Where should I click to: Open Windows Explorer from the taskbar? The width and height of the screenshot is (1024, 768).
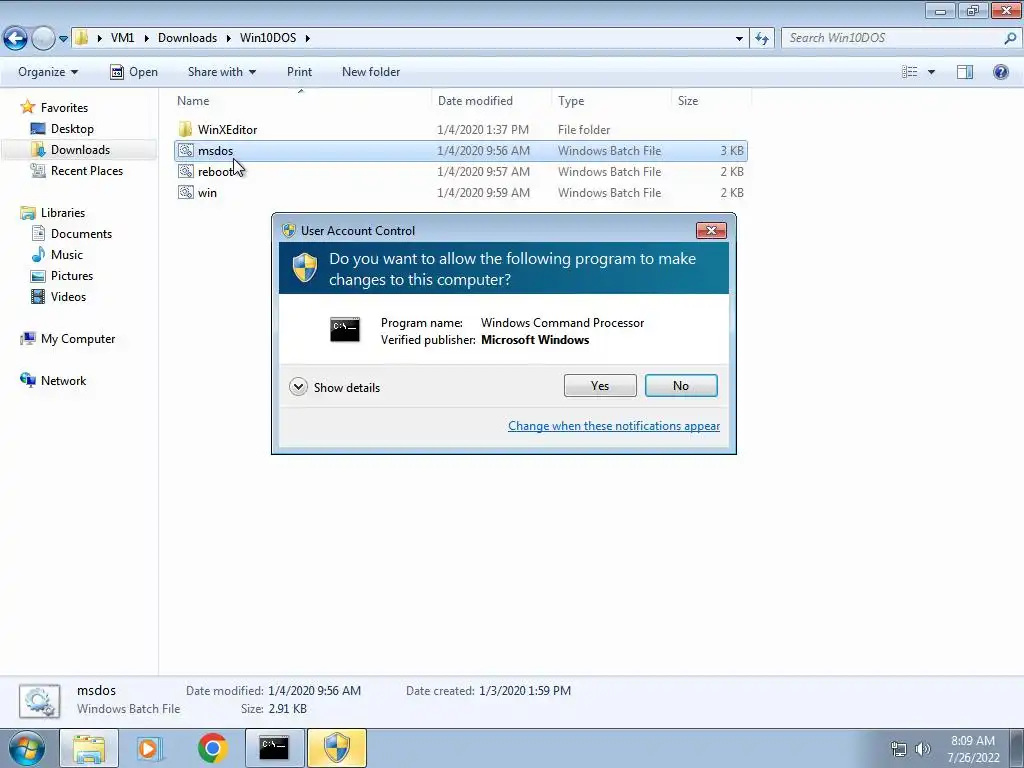pyautogui.click(x=89, y=748)
